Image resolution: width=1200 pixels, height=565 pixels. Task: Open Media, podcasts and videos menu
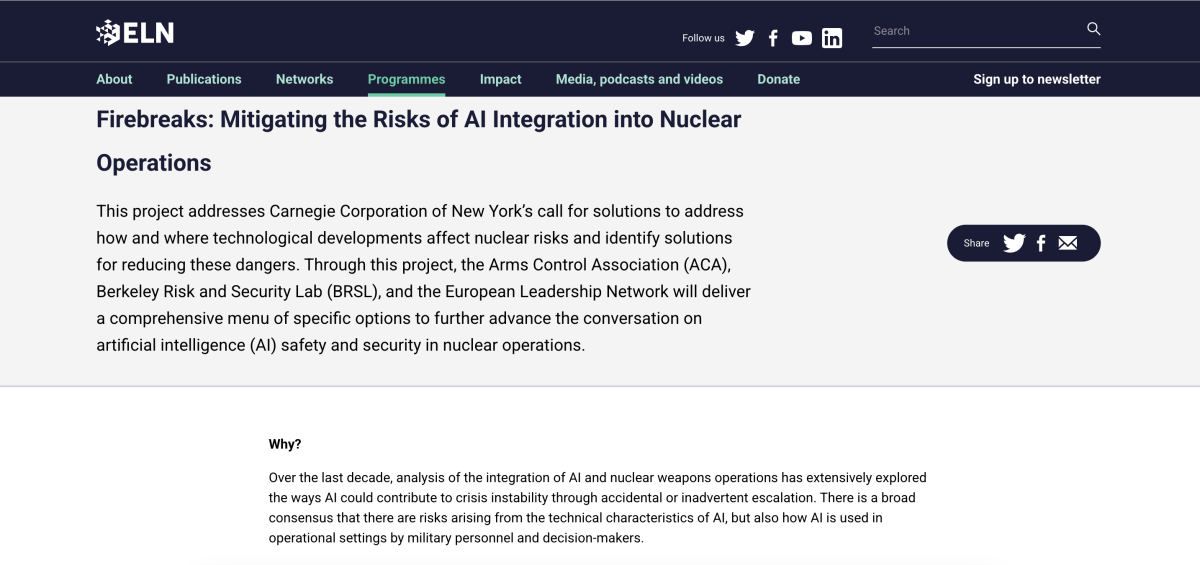click(x=639, y=79)
